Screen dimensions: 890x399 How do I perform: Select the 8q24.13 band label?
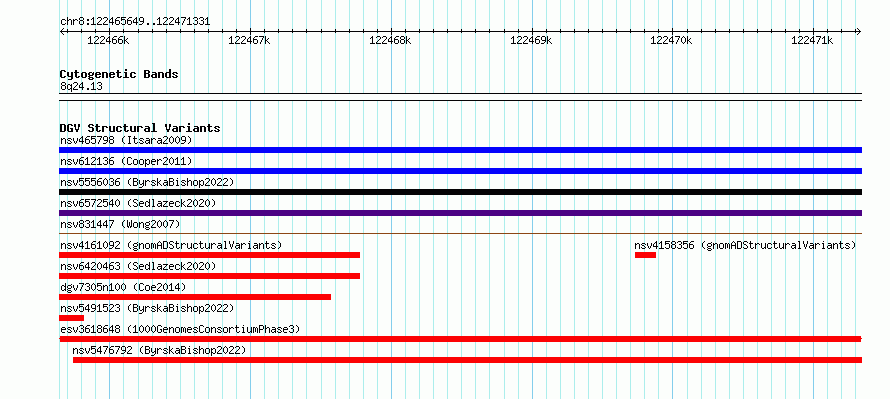81,87
